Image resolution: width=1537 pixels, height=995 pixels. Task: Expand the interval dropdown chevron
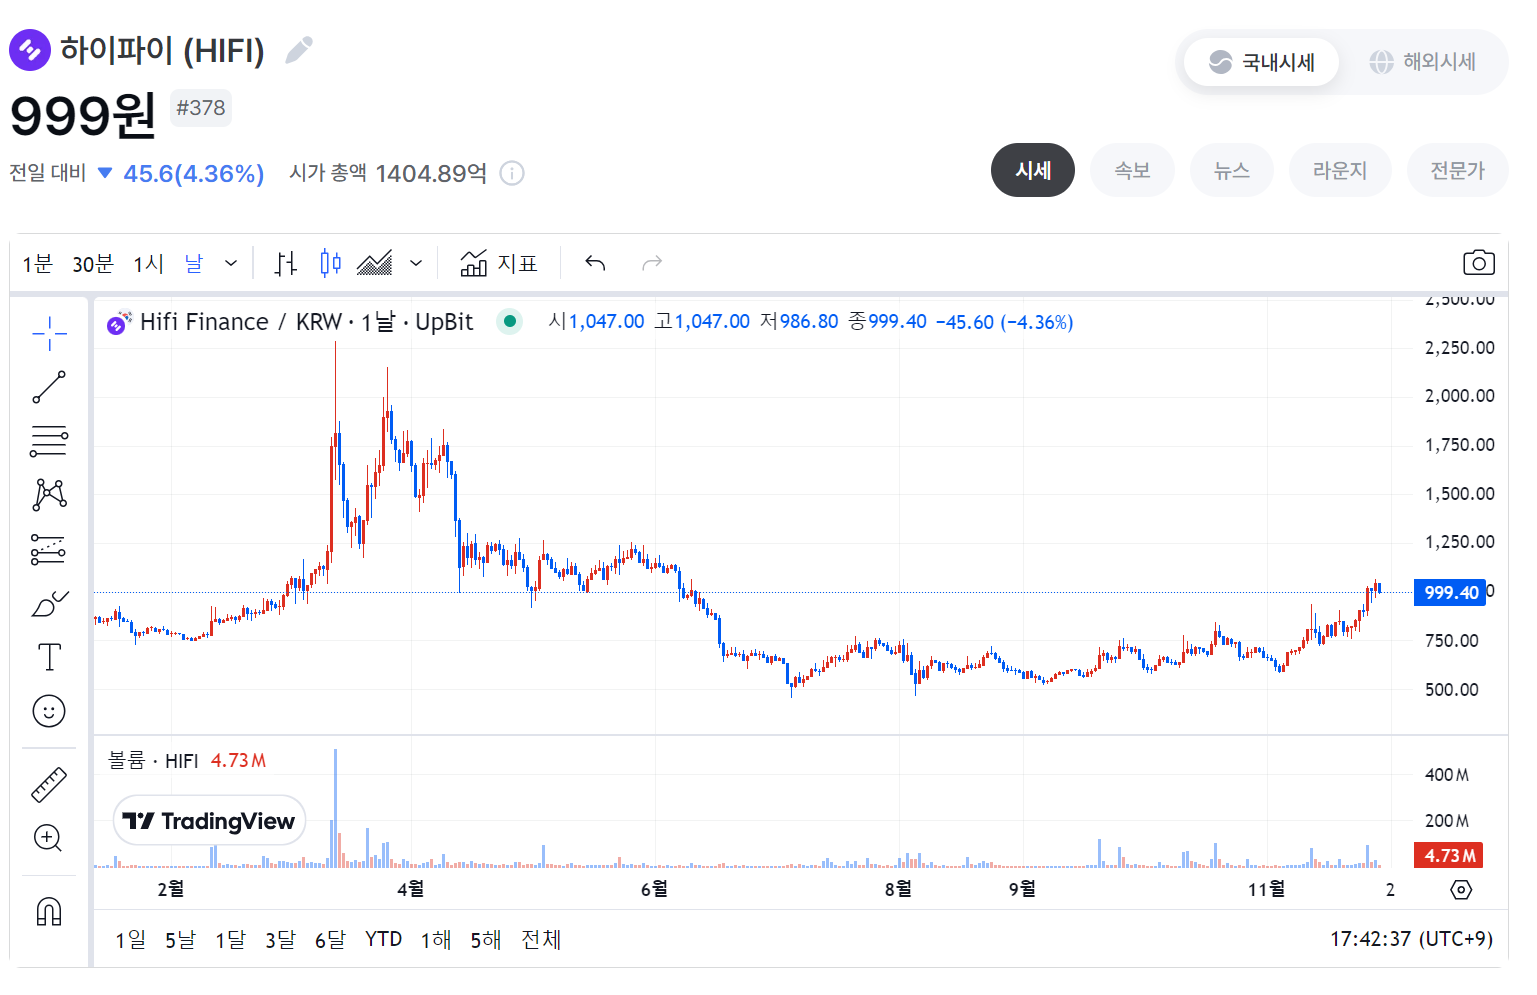231,263
